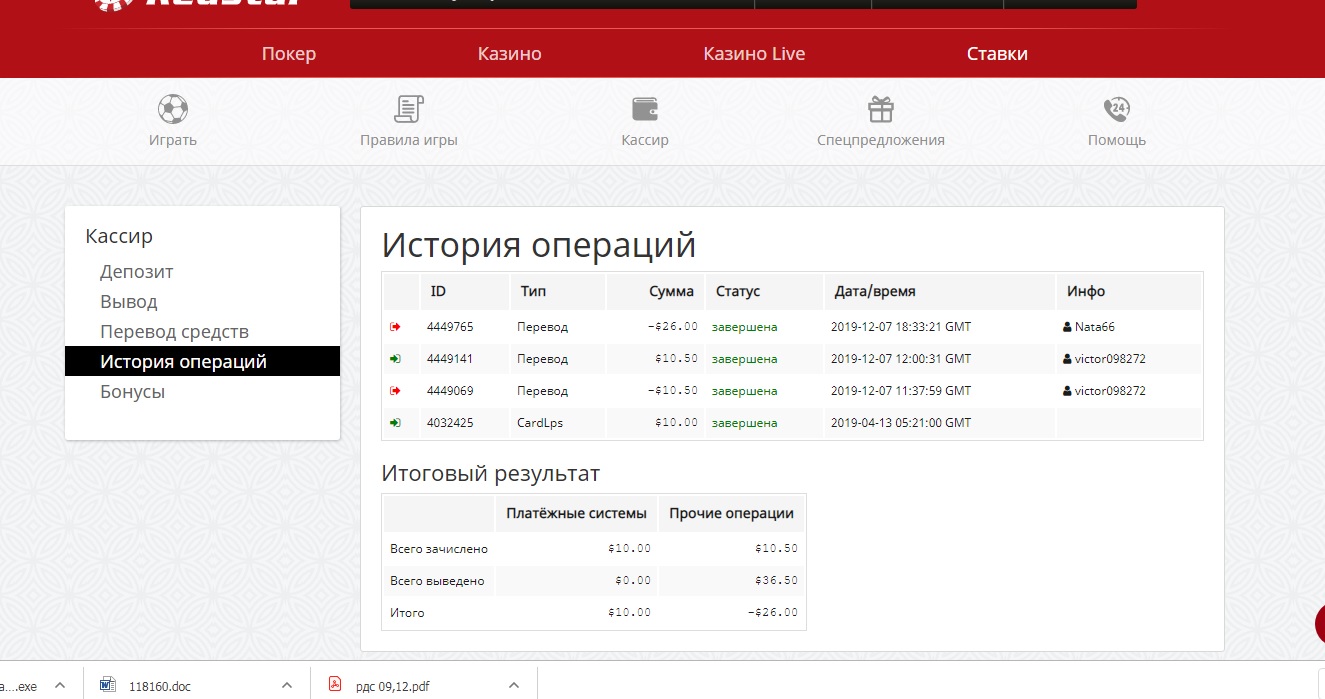The height and width of the screenshot is (699, 1325).
Task: Open the Помощь 24-hour phone icon
Action: [1116, 108]
